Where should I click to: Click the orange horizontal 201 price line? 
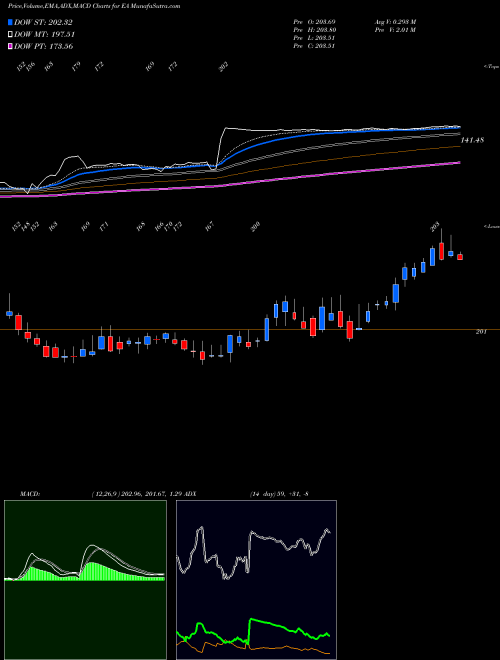point(250,329)
